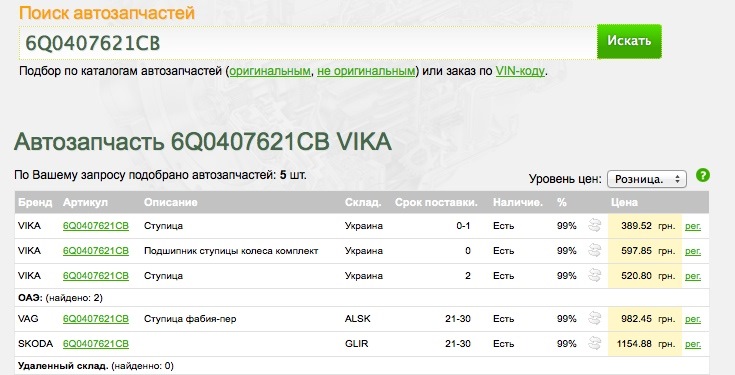The height and width of the screenshot is (375, 735).
Task: Click рег. link next to 389.52 грн.
Action: click(693, 226)
